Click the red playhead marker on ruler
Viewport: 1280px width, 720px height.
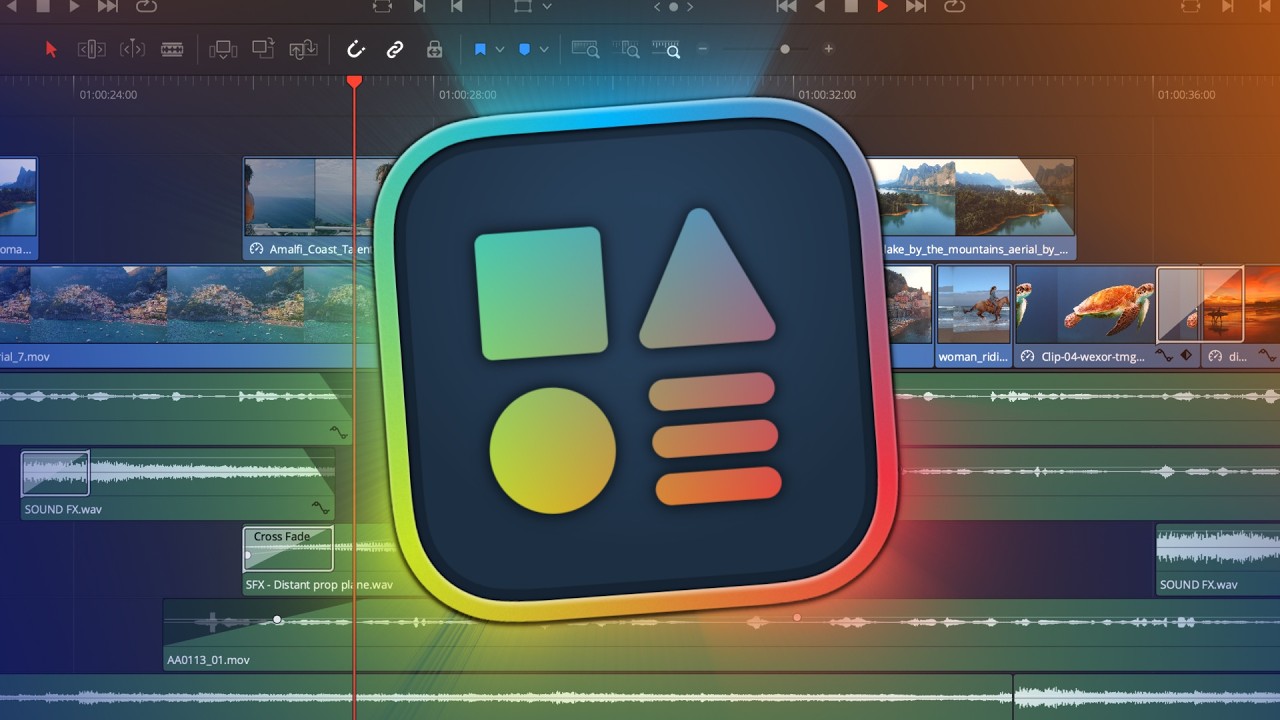point(354,80)
